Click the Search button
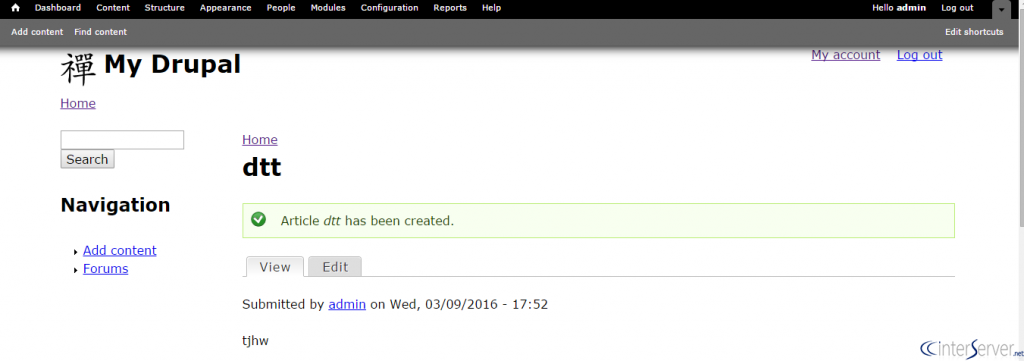The width and height of the screenshot is (1024, 361). [x=88, y=159]
